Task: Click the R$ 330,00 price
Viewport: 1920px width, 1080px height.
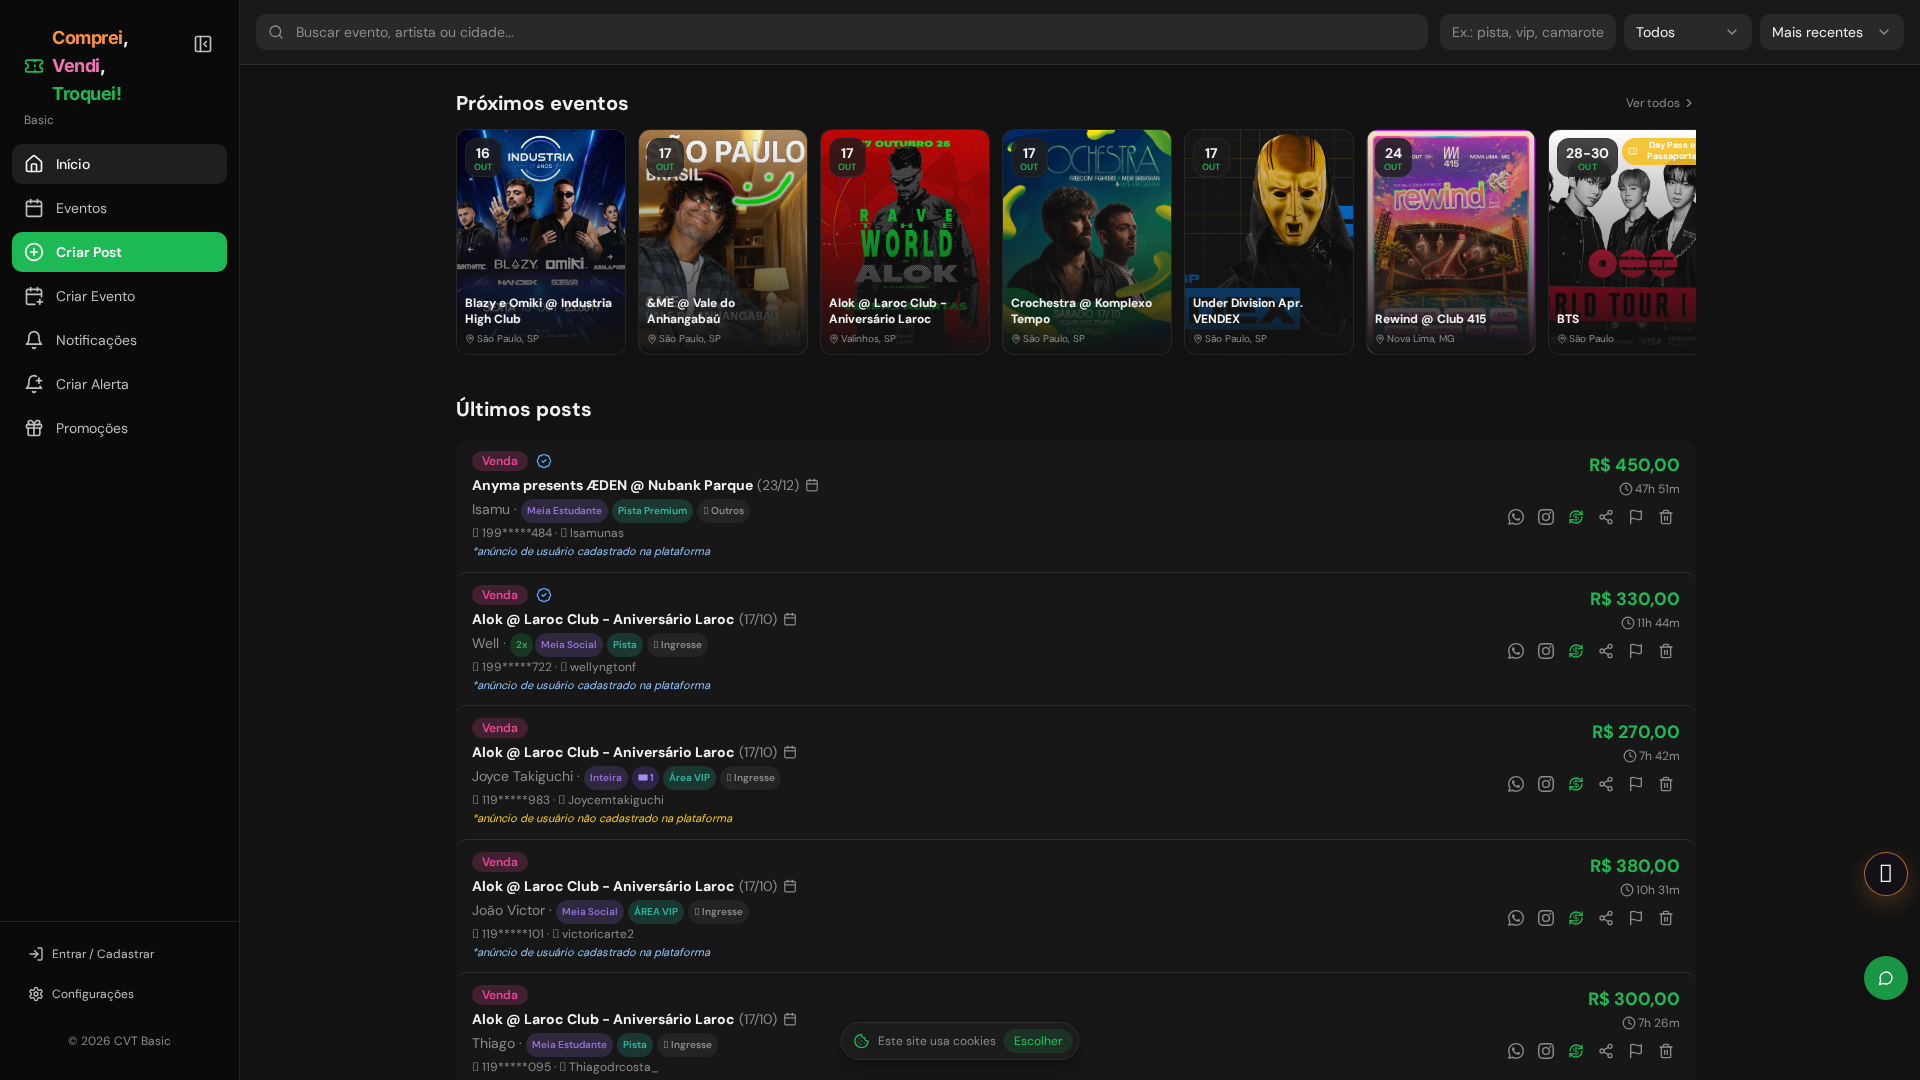Action: (x=1635, y=599)
